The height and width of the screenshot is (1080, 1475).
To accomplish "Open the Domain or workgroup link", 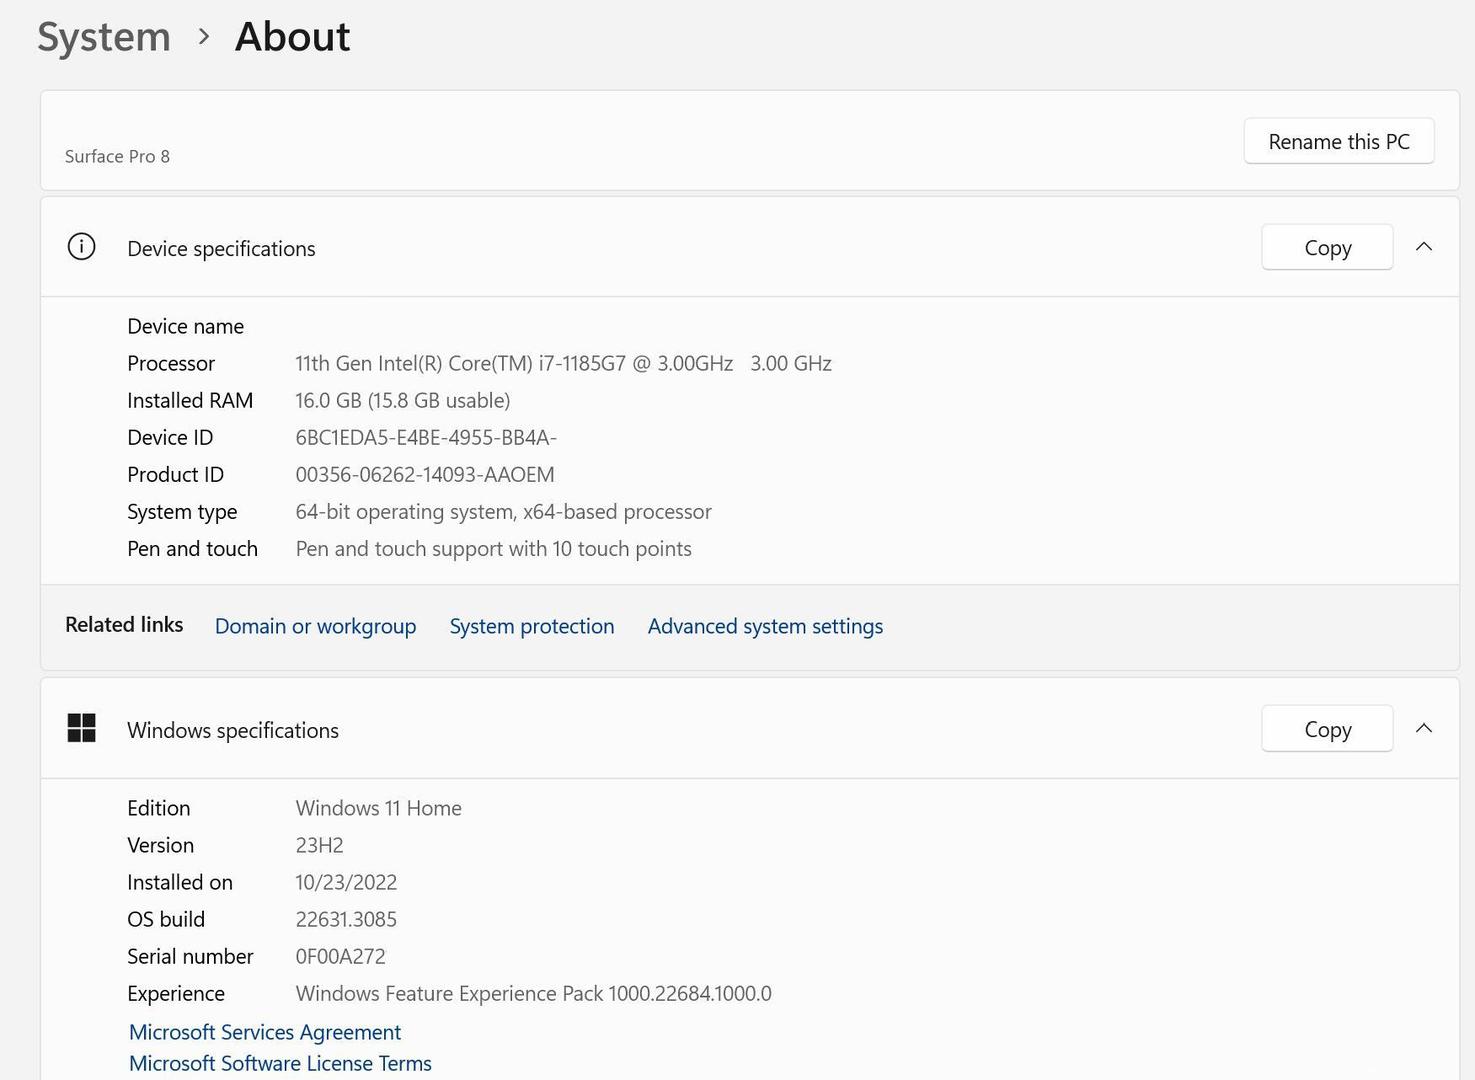I will [x=315, y=626].
